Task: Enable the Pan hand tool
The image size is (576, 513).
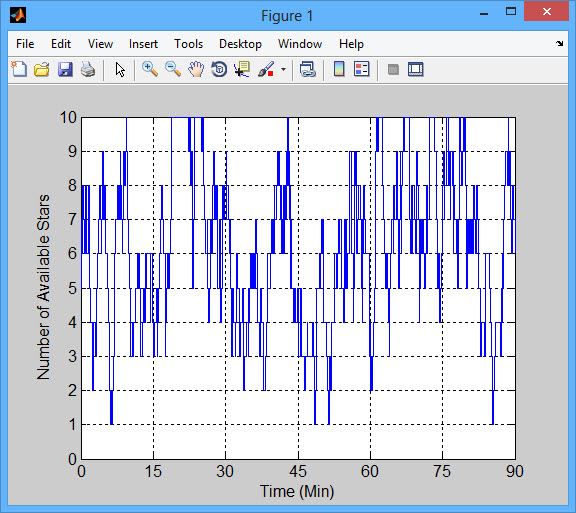Action: (x=196, y=69)
